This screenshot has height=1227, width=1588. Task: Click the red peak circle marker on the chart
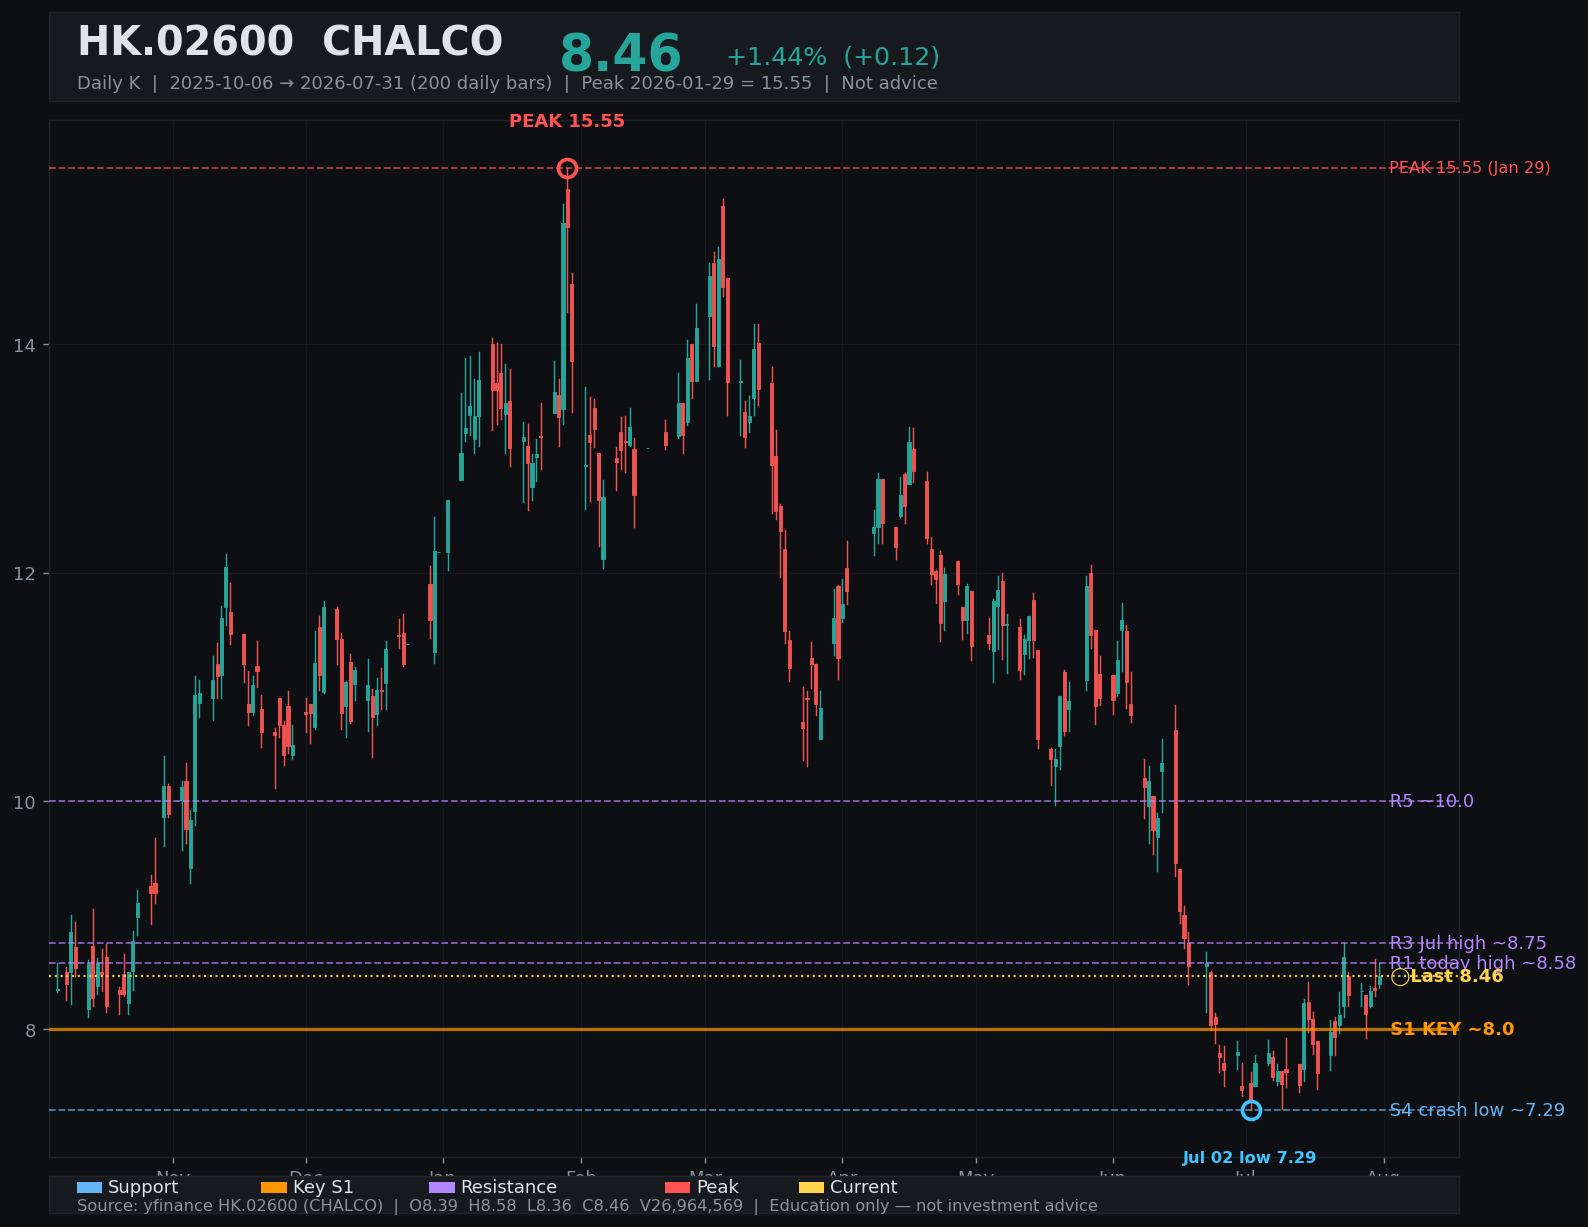click(567, 168)
